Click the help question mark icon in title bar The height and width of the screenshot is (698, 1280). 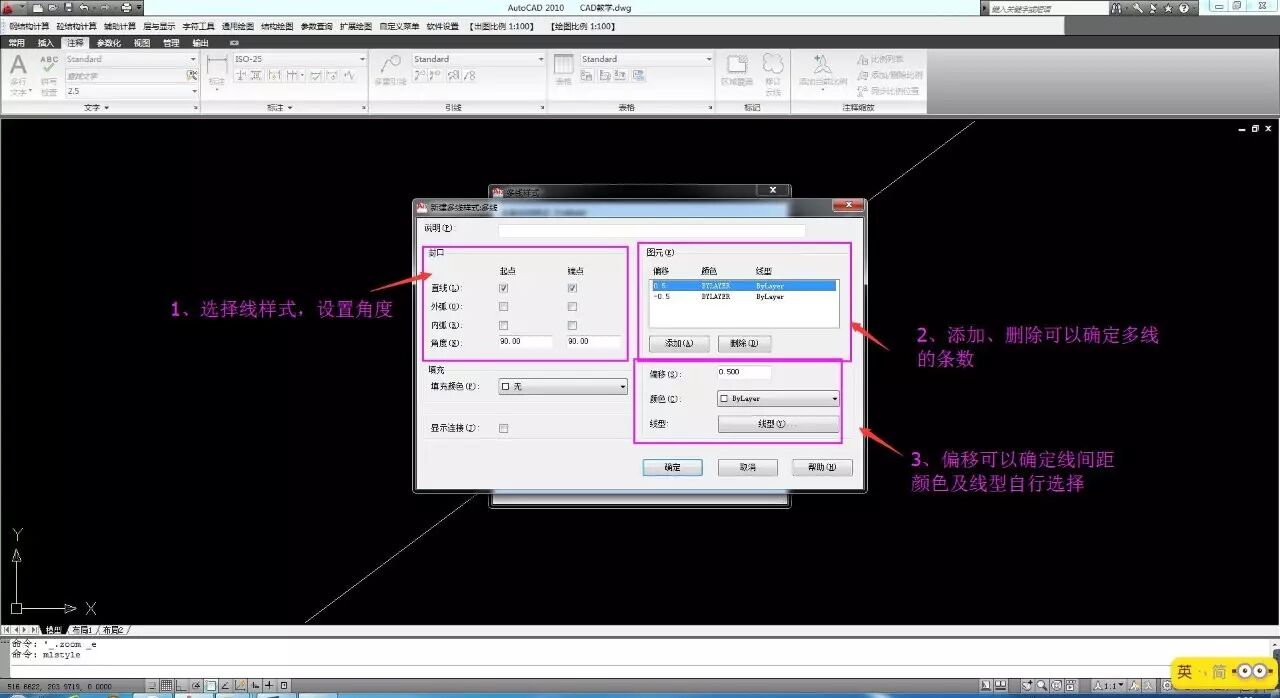click(1184, 8)
